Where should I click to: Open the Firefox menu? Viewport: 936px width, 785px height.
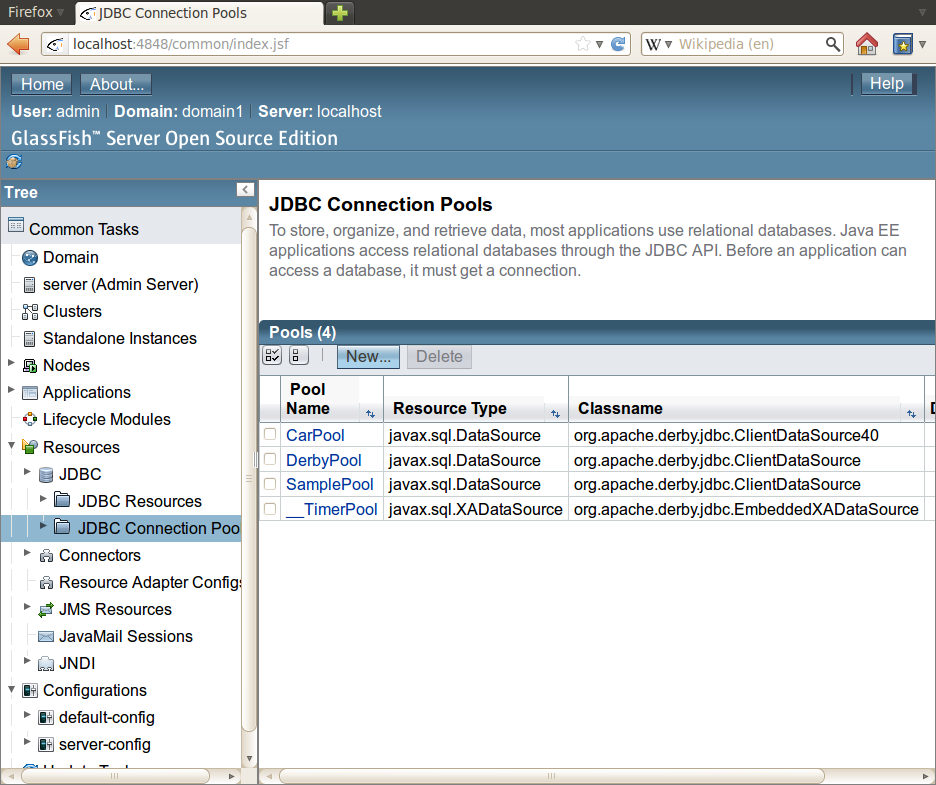tap(36, 12)
